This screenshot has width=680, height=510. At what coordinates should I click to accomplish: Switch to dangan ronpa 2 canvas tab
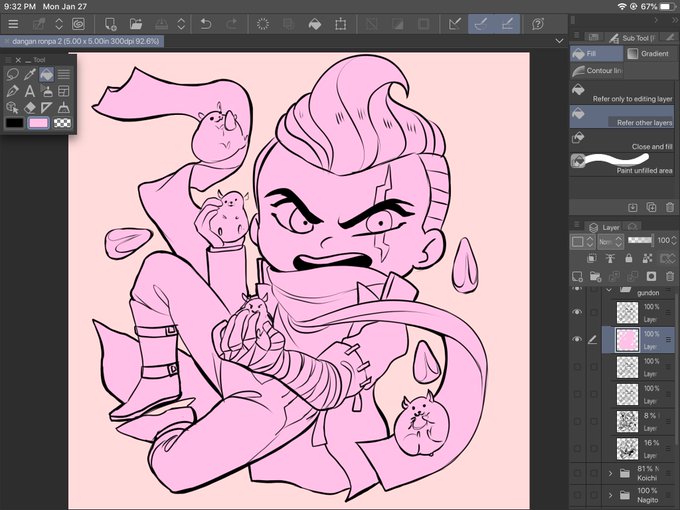pyautogui.click(x=82, y=41)
